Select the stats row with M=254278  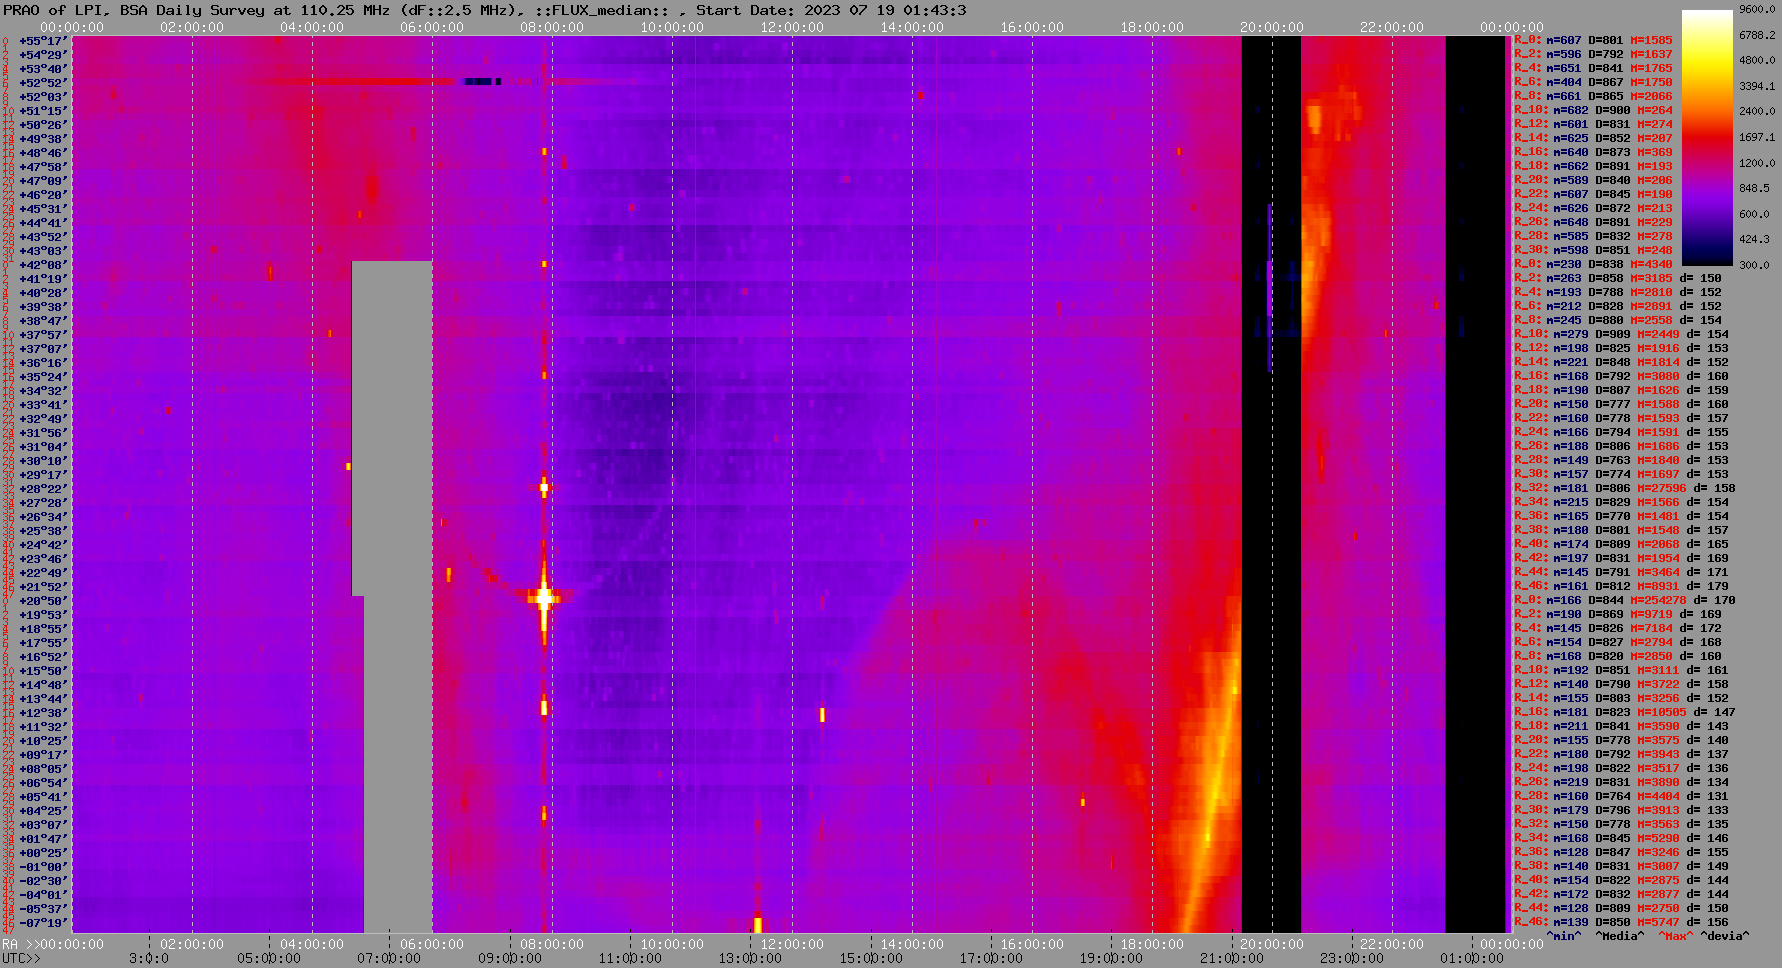[1625, 600]
